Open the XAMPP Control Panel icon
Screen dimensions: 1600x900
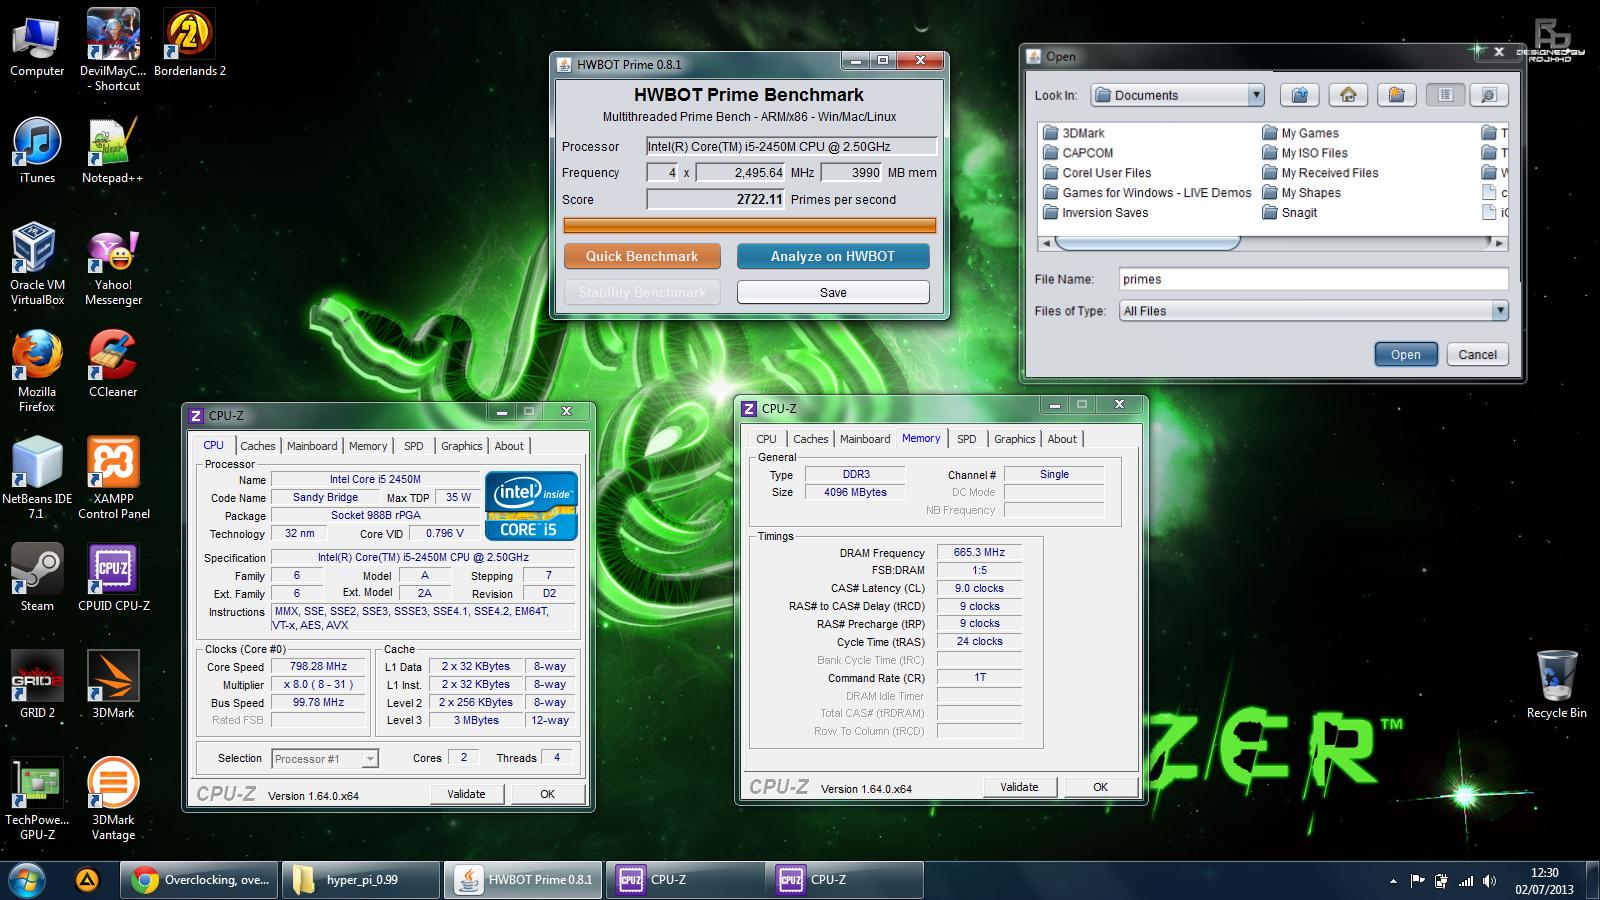pyautogui.click(x=113, y=479)
